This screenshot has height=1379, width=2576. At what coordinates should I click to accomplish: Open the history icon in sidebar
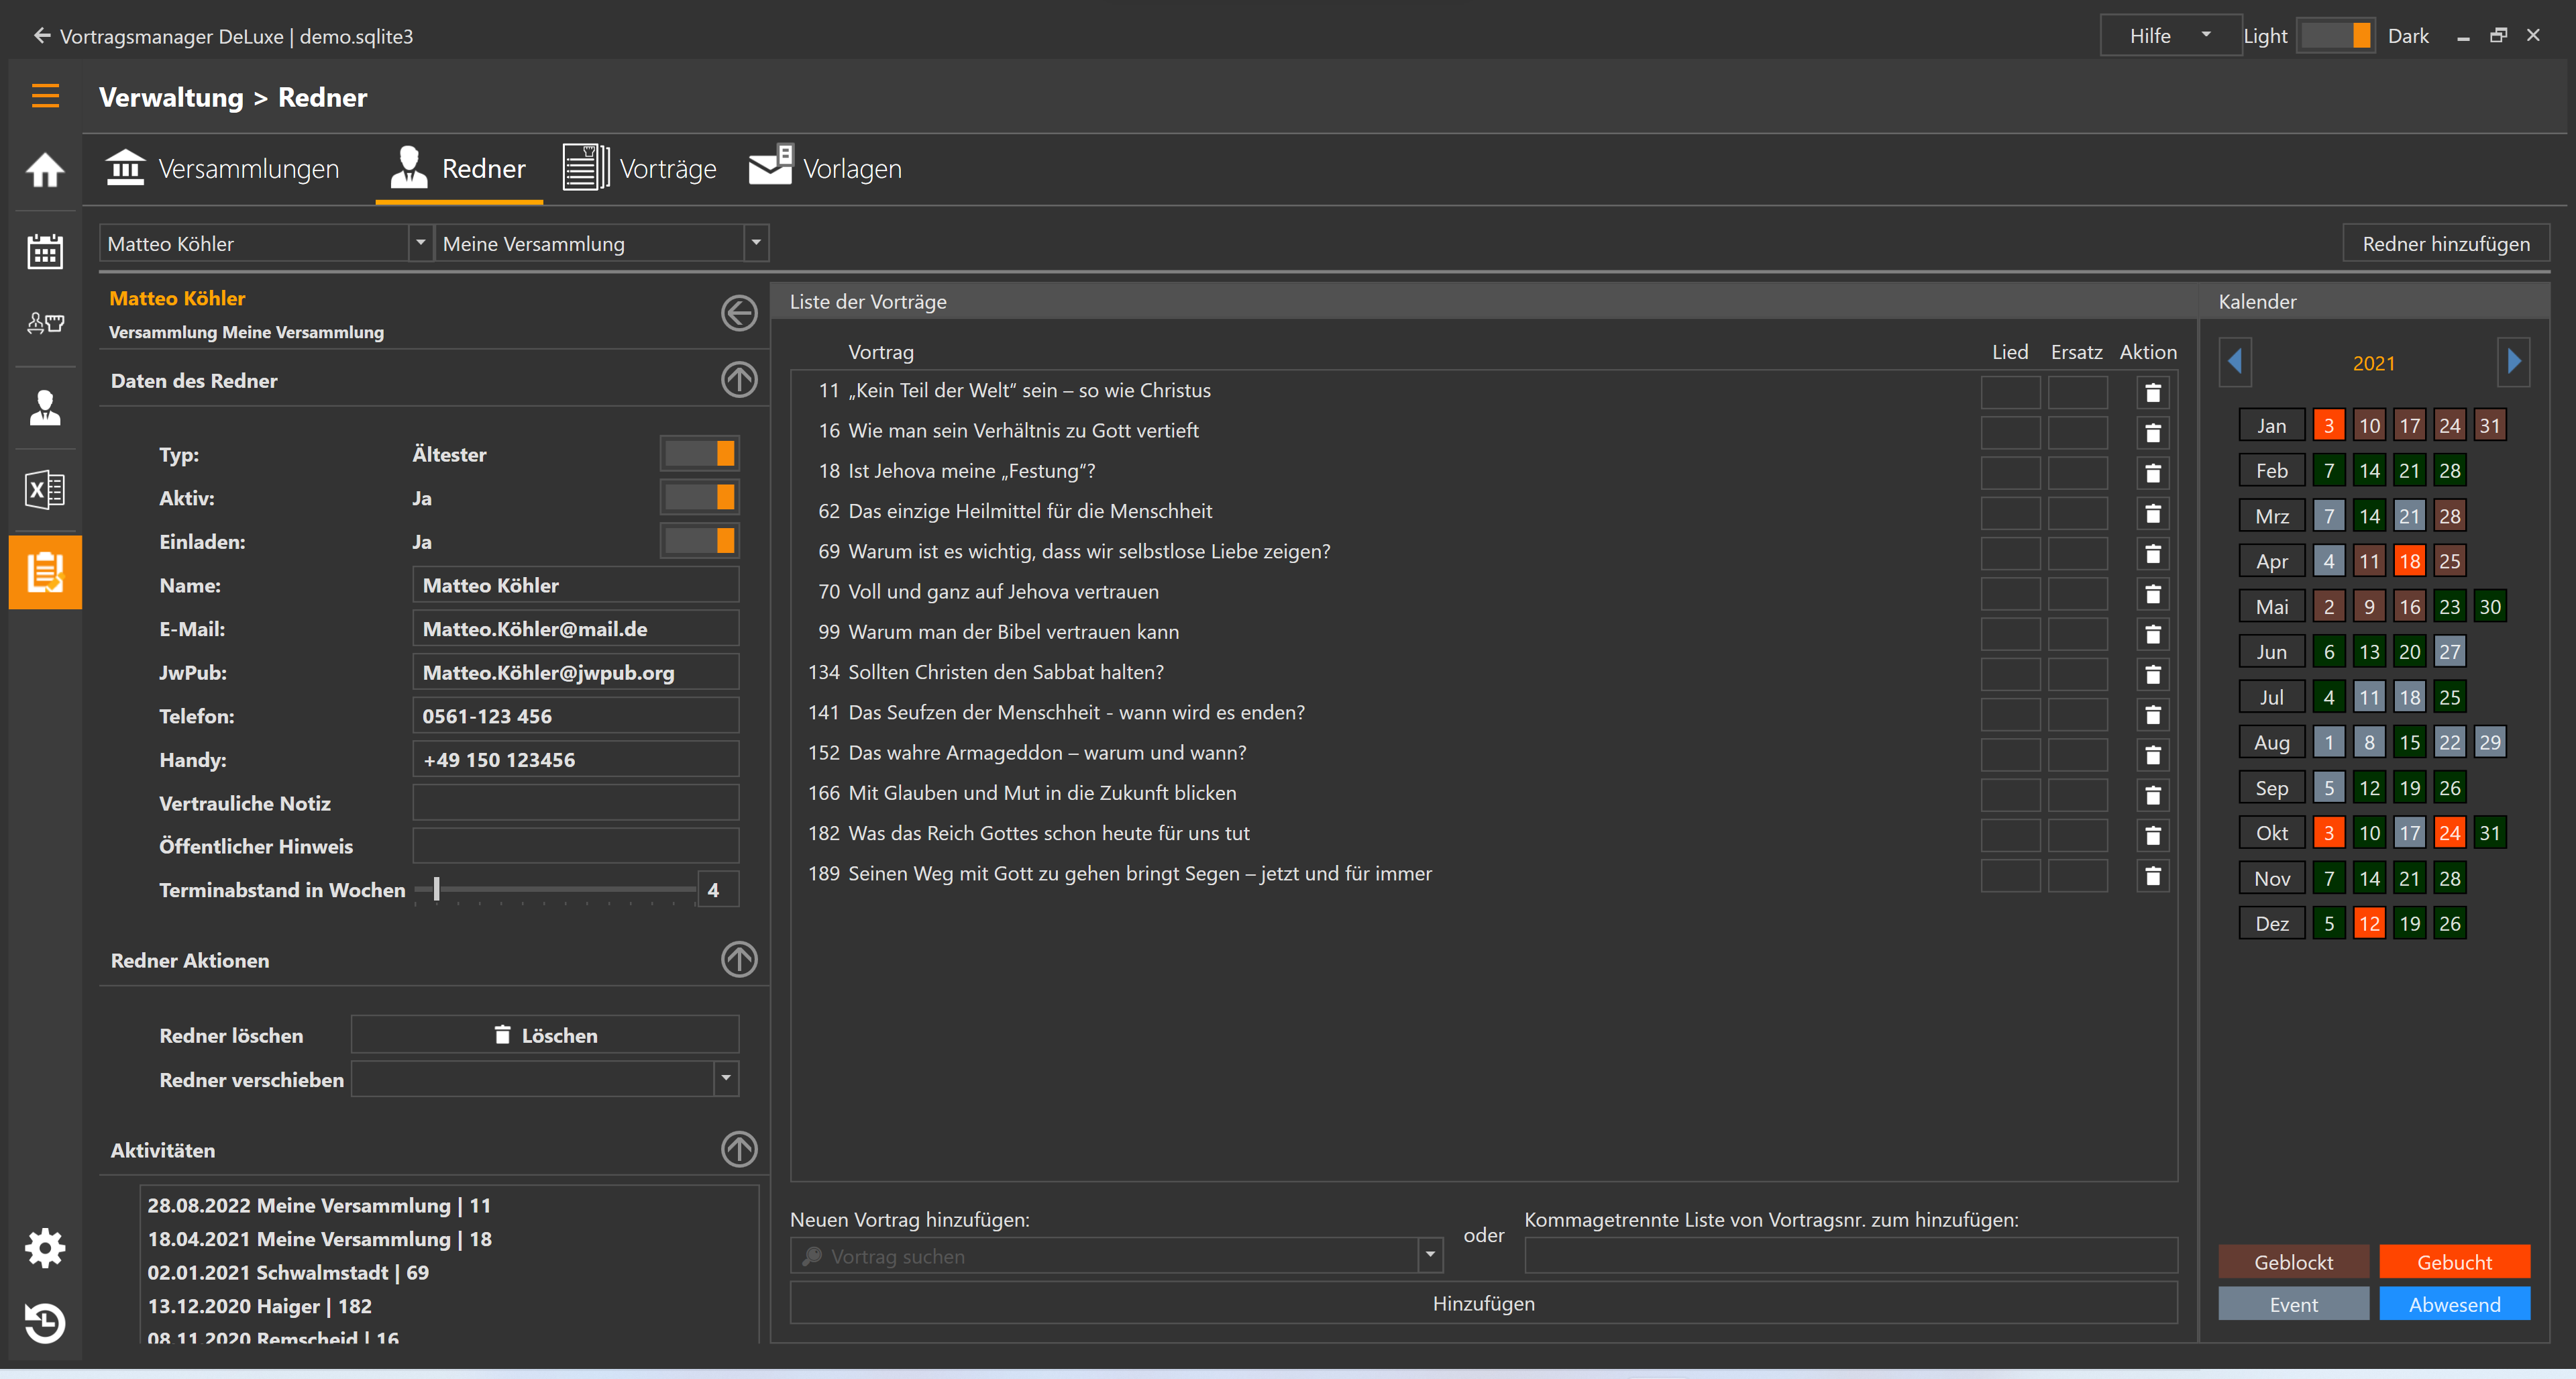(45, 1323)
